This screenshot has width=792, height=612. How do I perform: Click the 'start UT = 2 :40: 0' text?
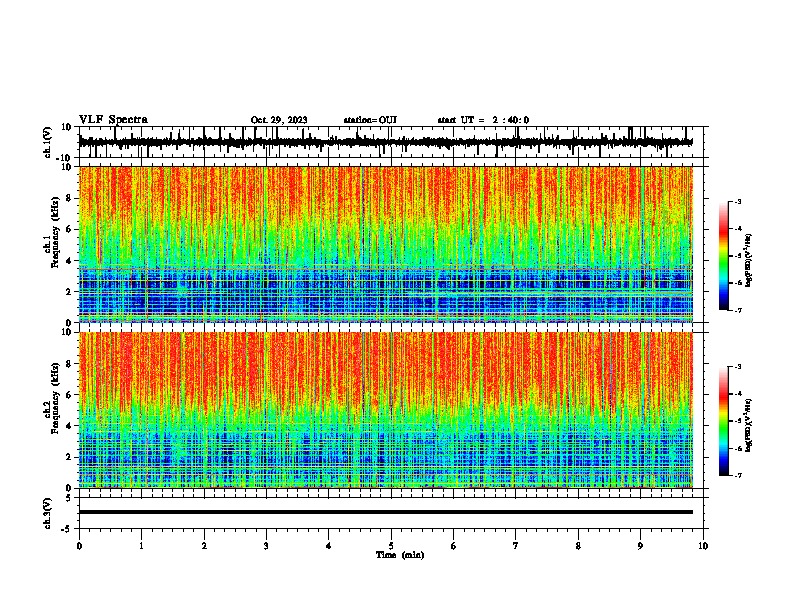[483, 120]
